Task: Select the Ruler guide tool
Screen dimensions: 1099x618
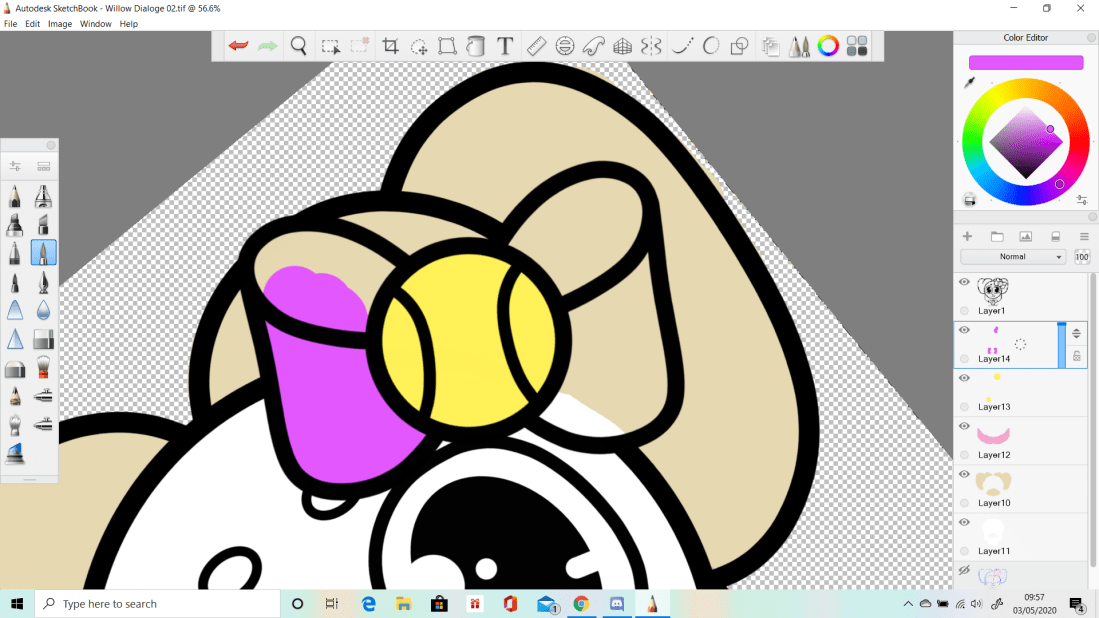Action: pos(536,45)
